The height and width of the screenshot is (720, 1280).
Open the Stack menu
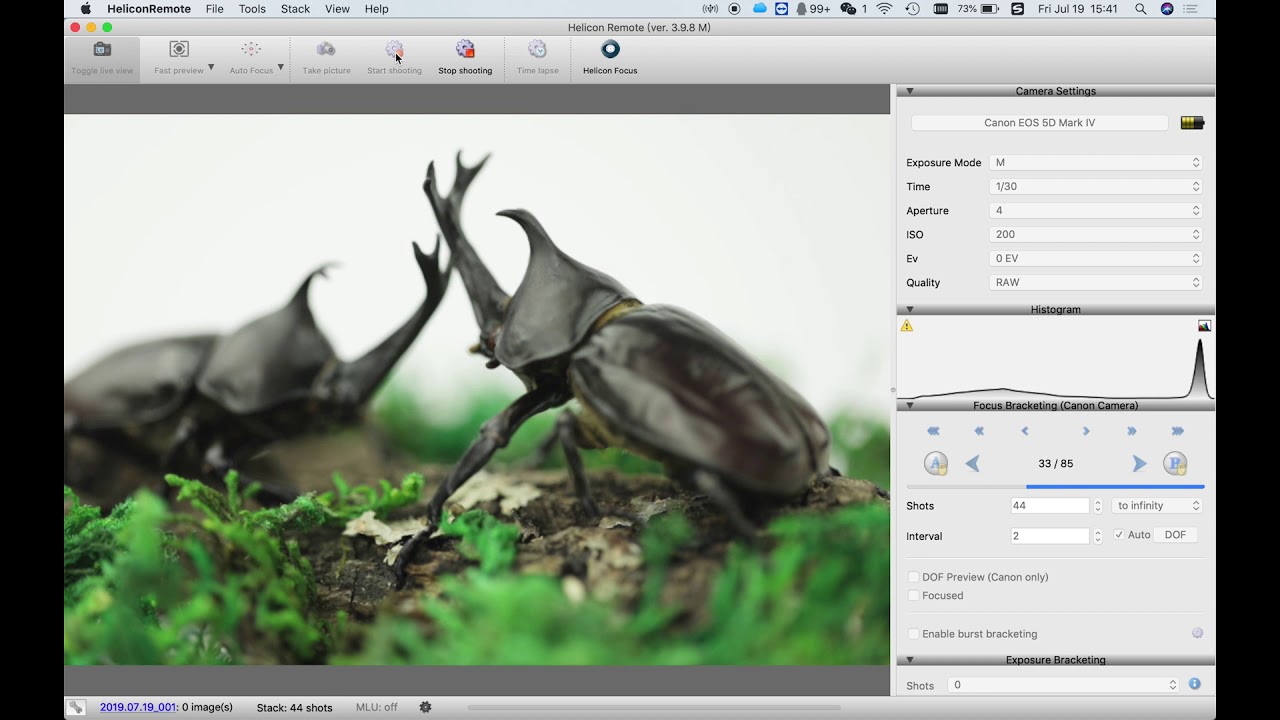point(295,9)
